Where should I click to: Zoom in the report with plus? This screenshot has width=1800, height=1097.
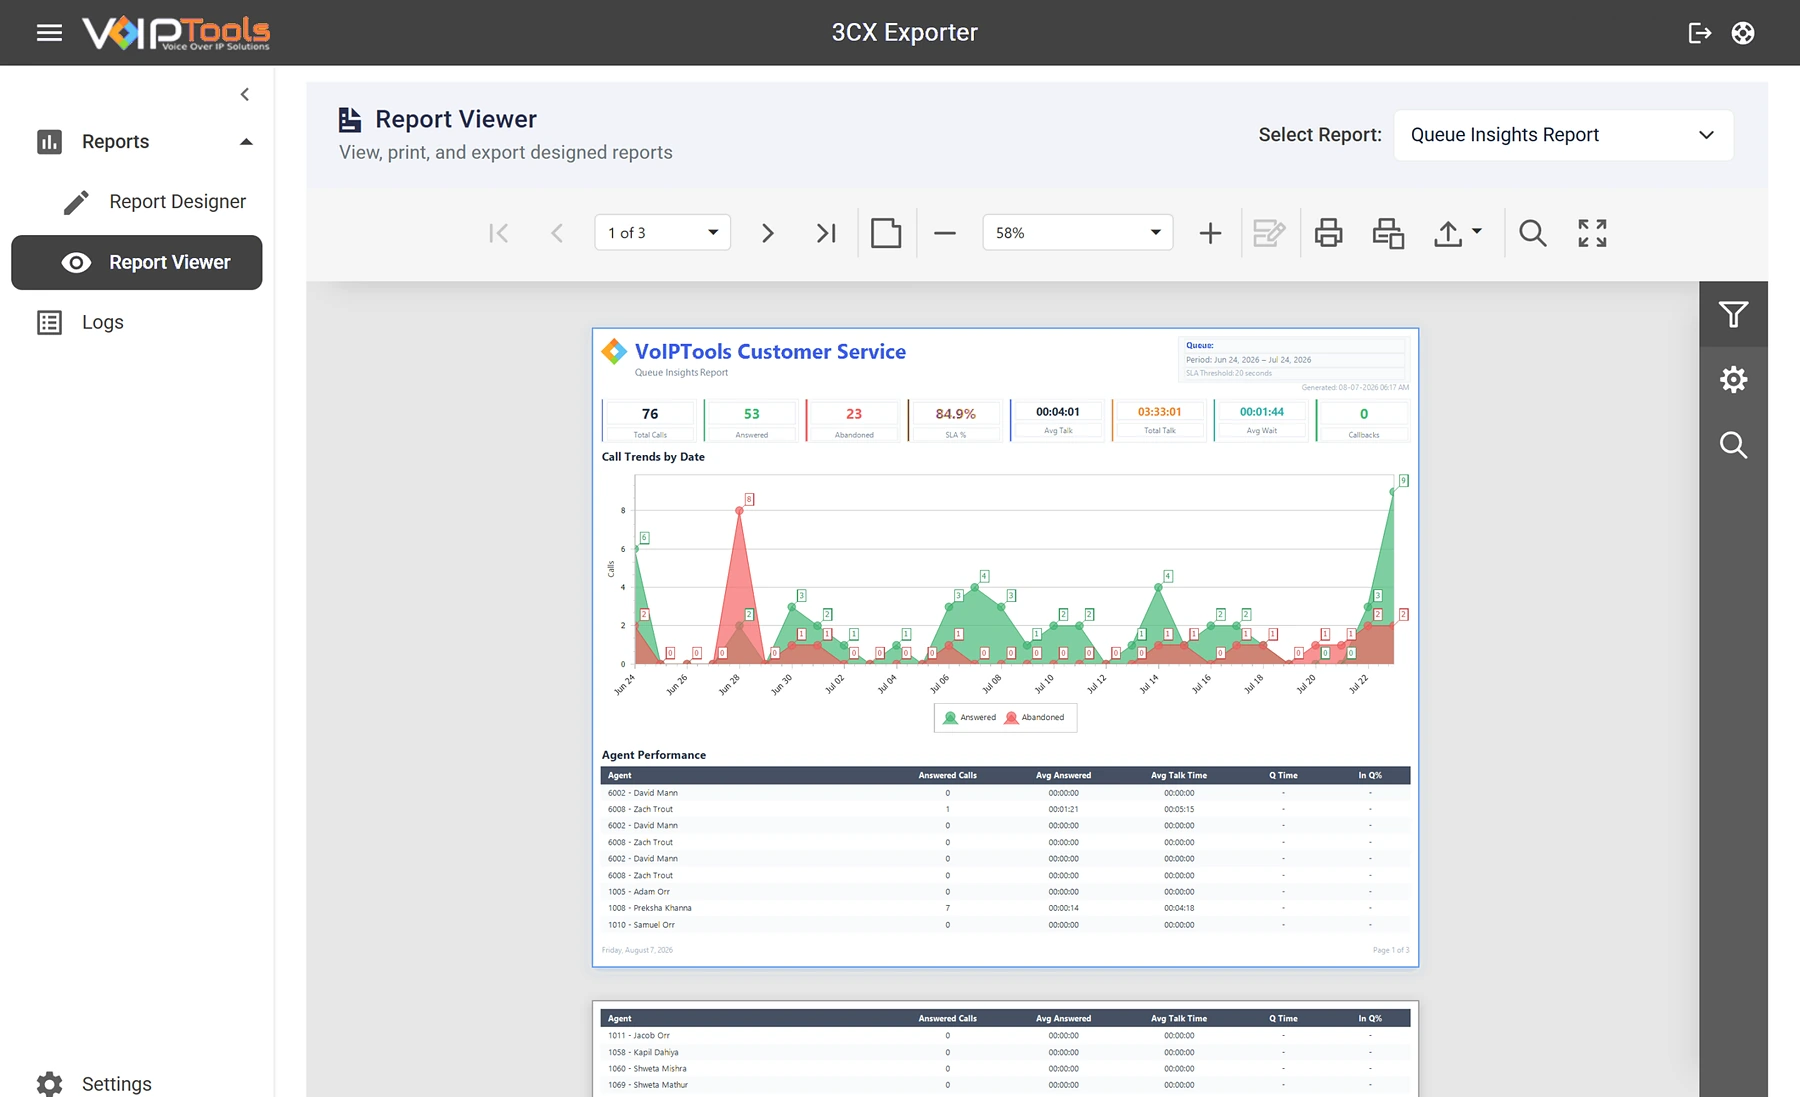pyautogui.click(x=1210, y=233)
